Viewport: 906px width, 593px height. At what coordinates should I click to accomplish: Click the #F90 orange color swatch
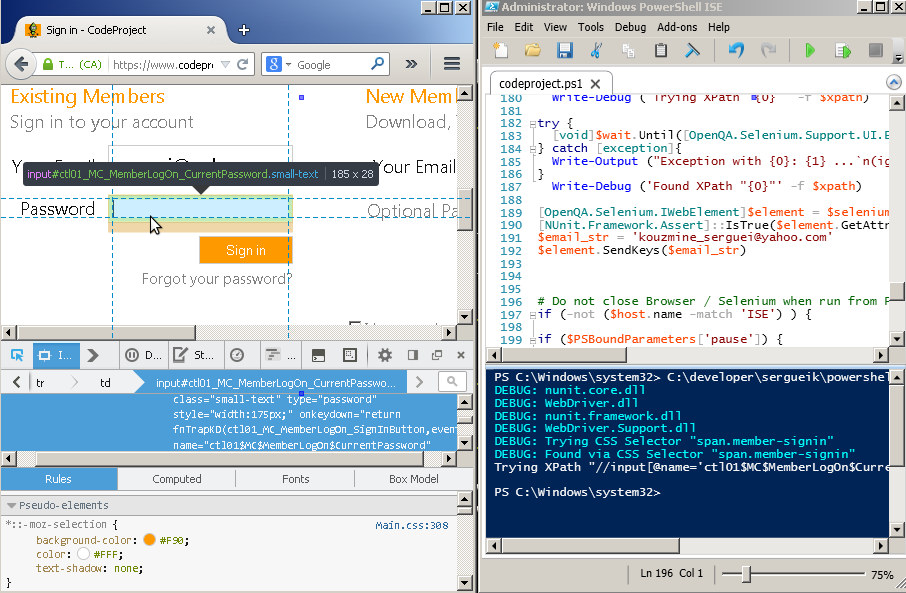tap(149, 540)
